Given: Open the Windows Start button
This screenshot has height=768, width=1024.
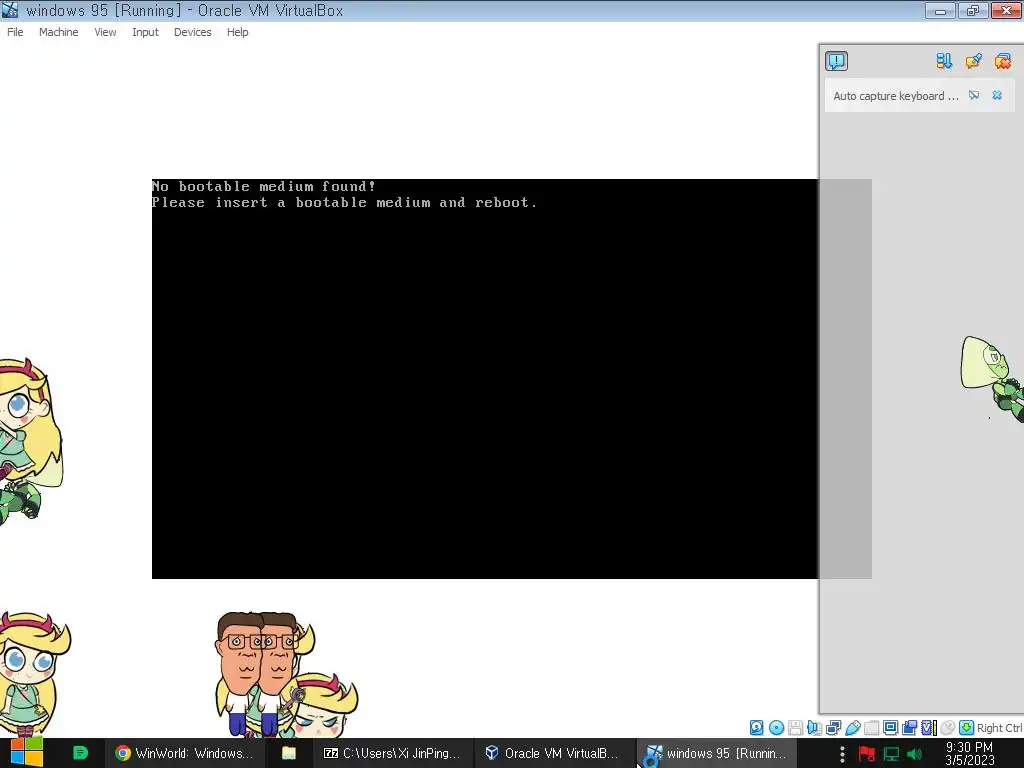Looking at the screenshot, I should (26, 753).
